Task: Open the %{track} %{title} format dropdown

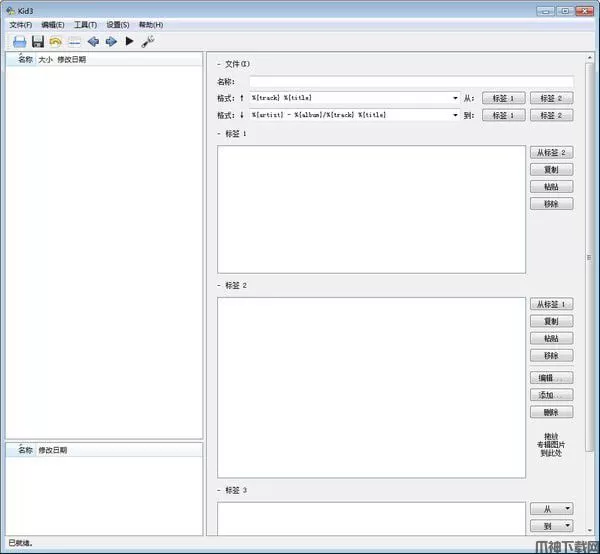Action: pos(454,98)
